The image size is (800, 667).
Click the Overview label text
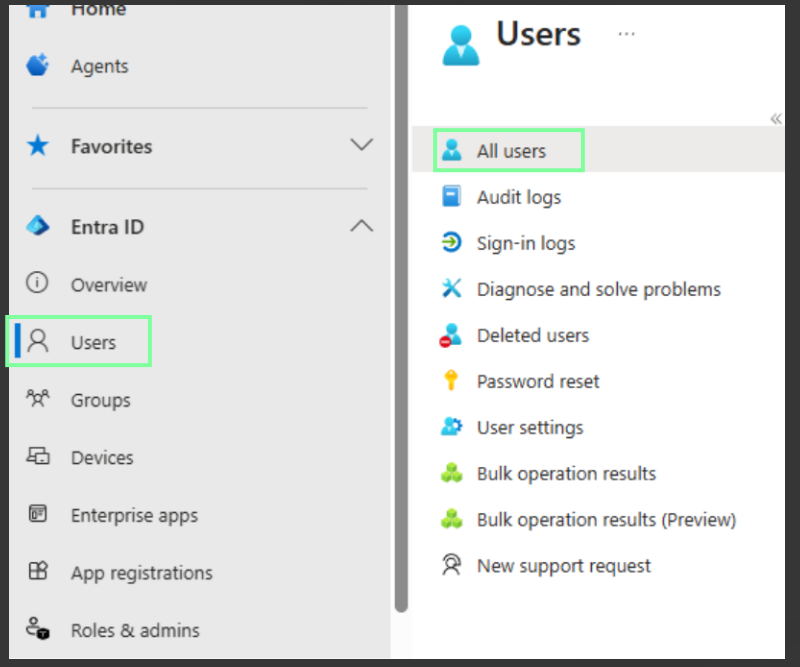point(109,285)
